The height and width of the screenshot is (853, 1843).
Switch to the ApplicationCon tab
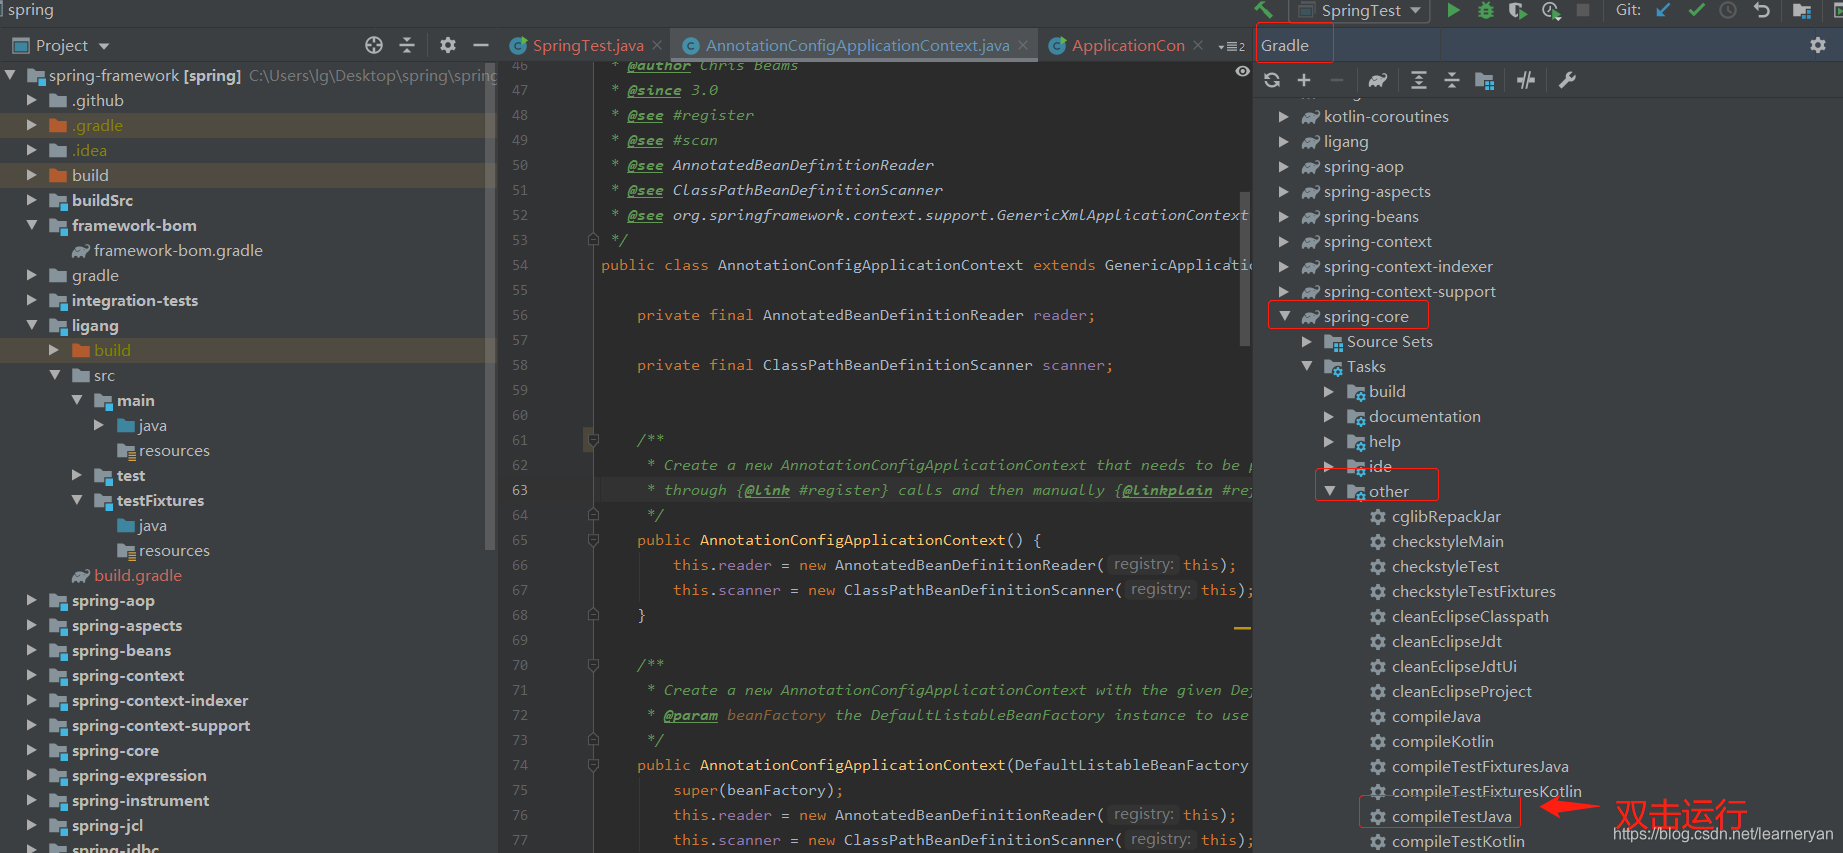pos(1128,45)
